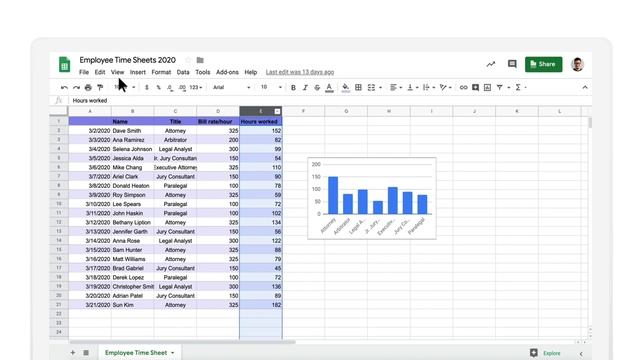This screenshot has width=640, height=360.
Task: Open the text wrapping dropdown
Action: [x=429, y=87]
